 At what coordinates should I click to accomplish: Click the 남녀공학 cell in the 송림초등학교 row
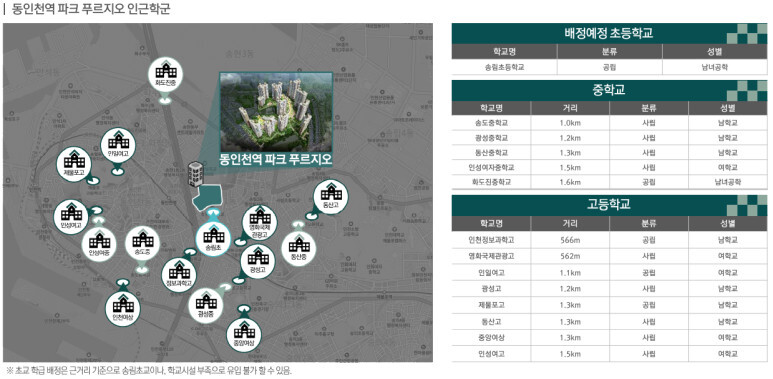tap(714, 67)
